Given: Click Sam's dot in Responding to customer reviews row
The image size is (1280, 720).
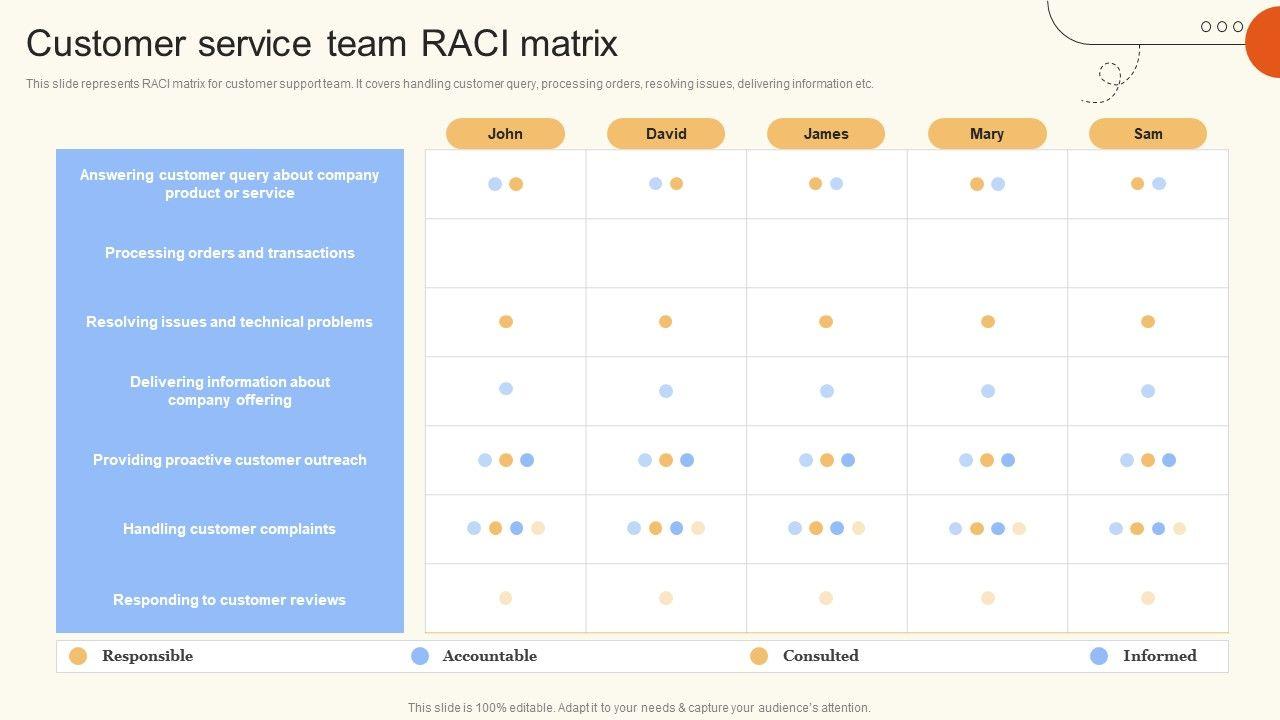Looking at the screenshot, I should coord(1148,598).
